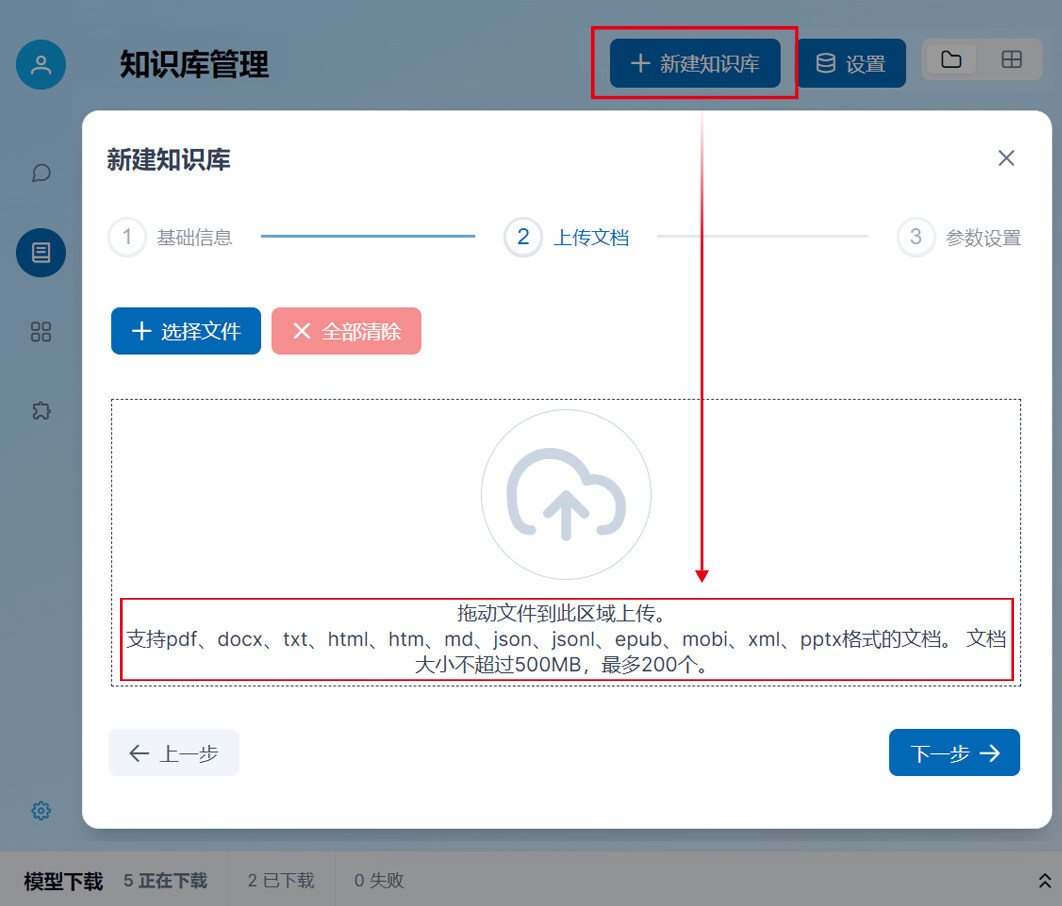The width and height of the screenshot is (1062, 906).
Task: Select the star plugin icon in sidebar
Action: [x=40, y=410]
